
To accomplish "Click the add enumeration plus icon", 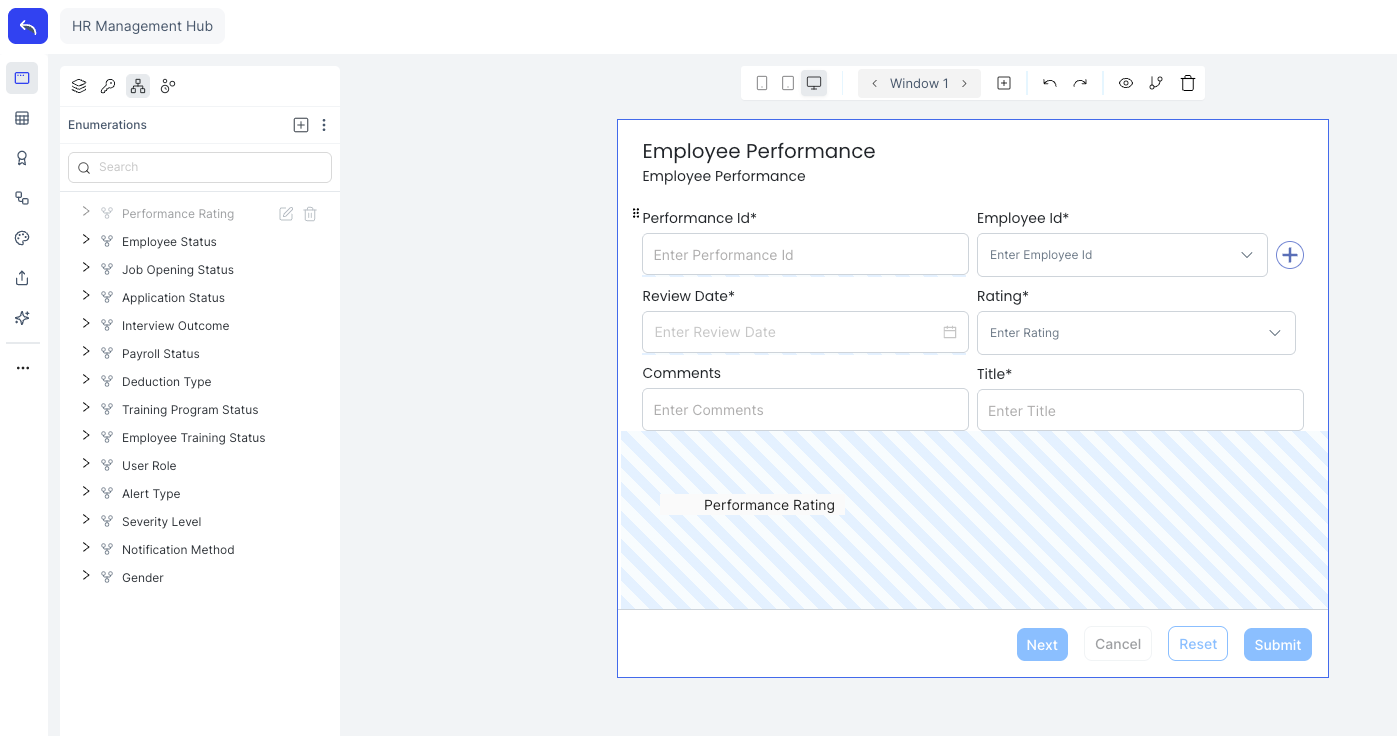I will click(301, 125).
